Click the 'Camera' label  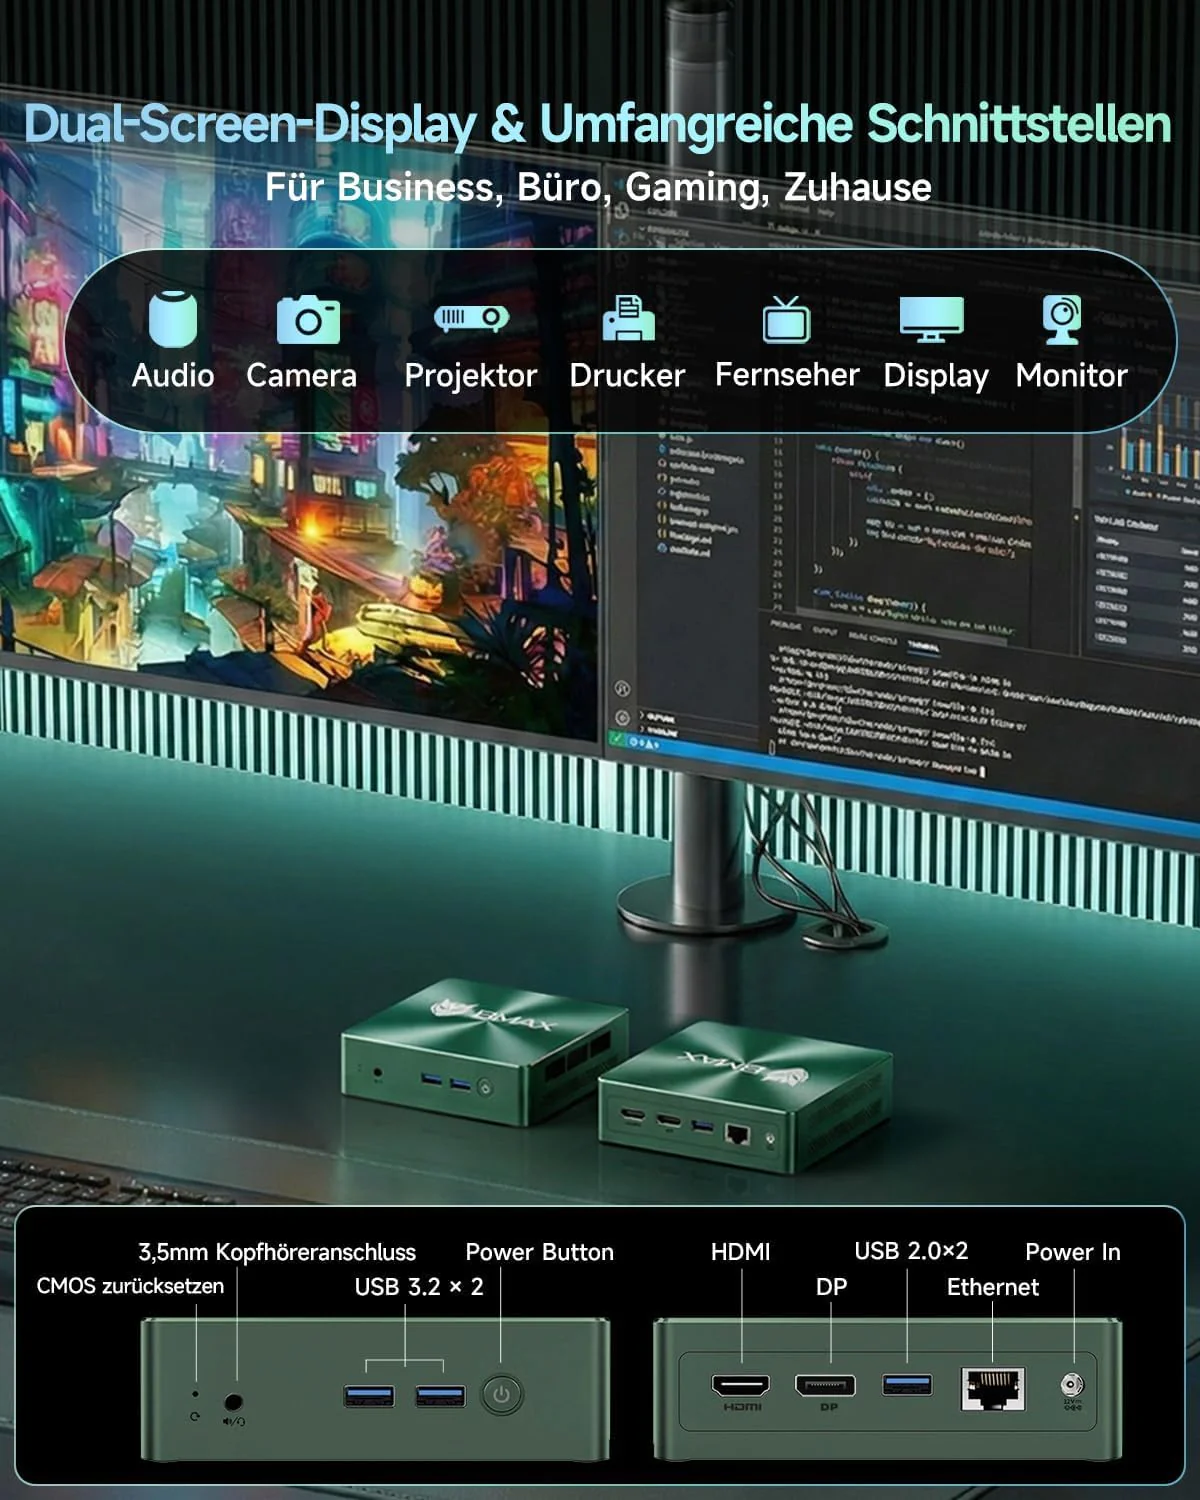(301, 376)
